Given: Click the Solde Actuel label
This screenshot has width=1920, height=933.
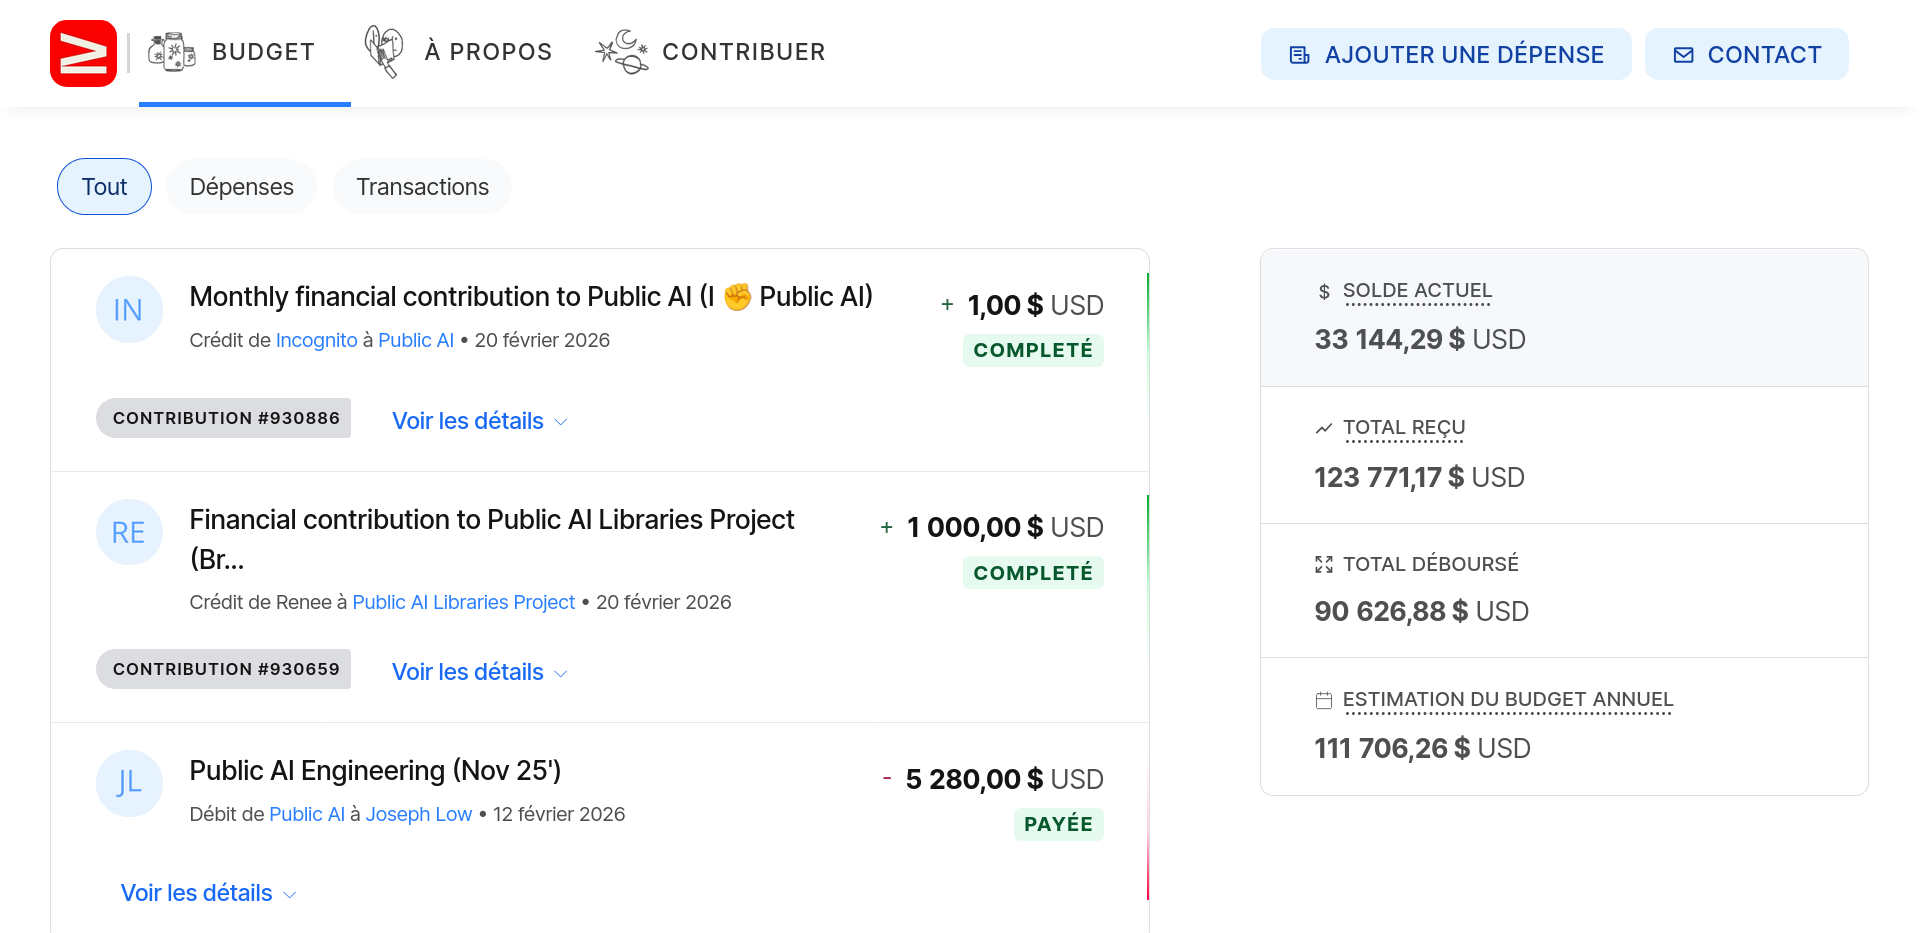Looking at the screenshot, I should [1416, 291].
